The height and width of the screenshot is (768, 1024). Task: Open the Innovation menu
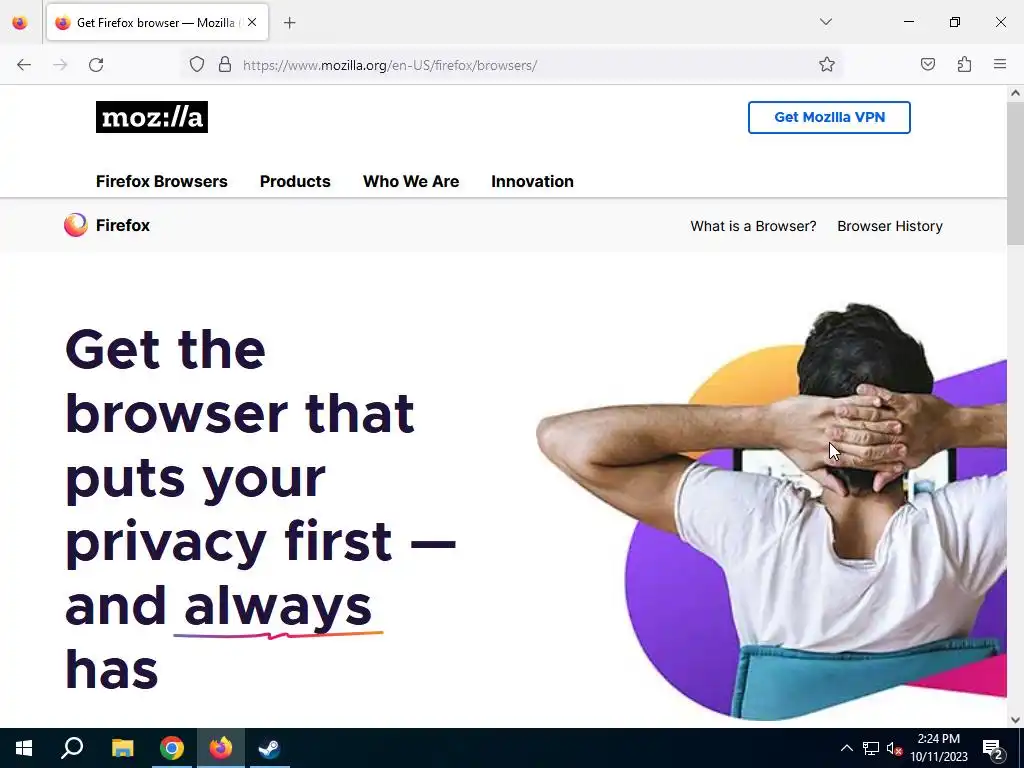[x=532, y=182]
